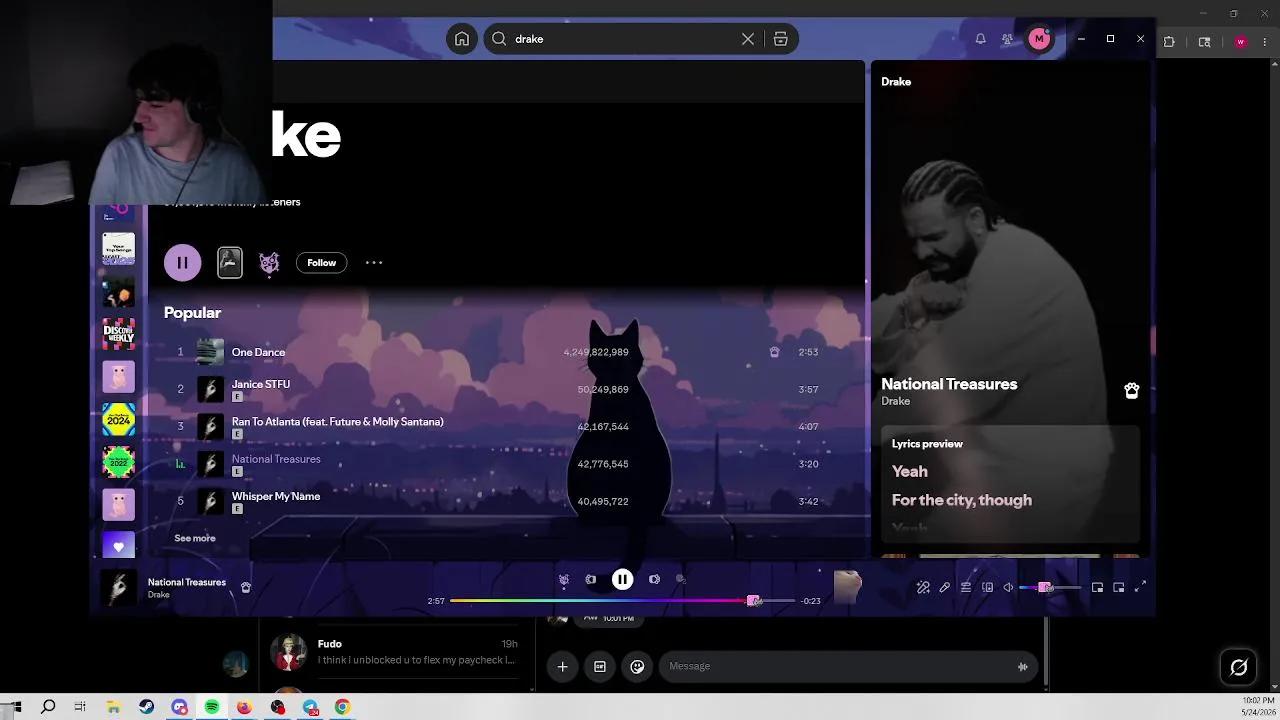Open the notifications bell in Spotify
The image size is (1280, 720).
pos(980,39)
